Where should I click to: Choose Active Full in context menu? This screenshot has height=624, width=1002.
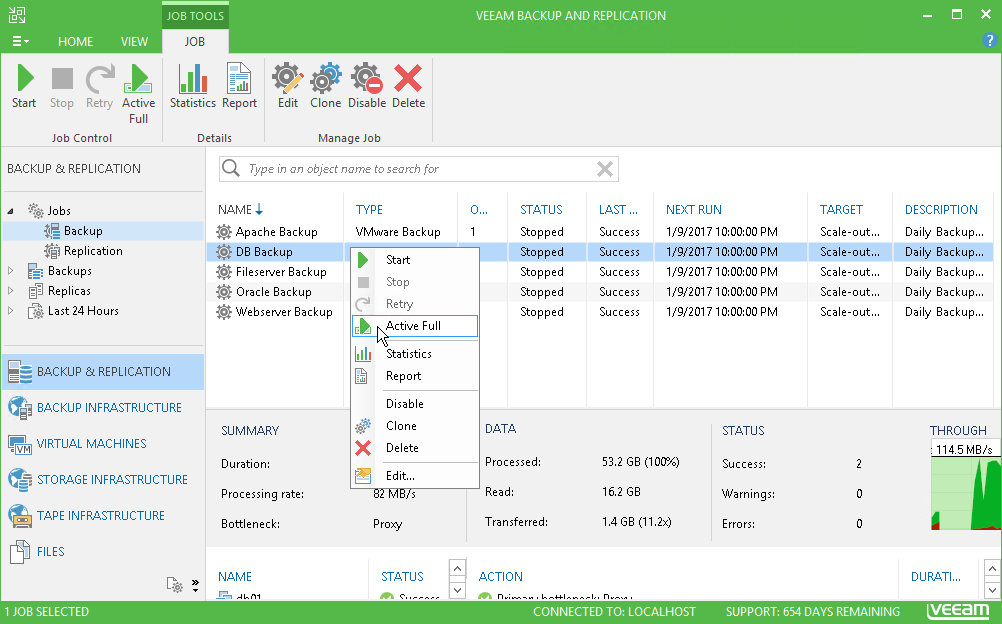pos(415,325)
